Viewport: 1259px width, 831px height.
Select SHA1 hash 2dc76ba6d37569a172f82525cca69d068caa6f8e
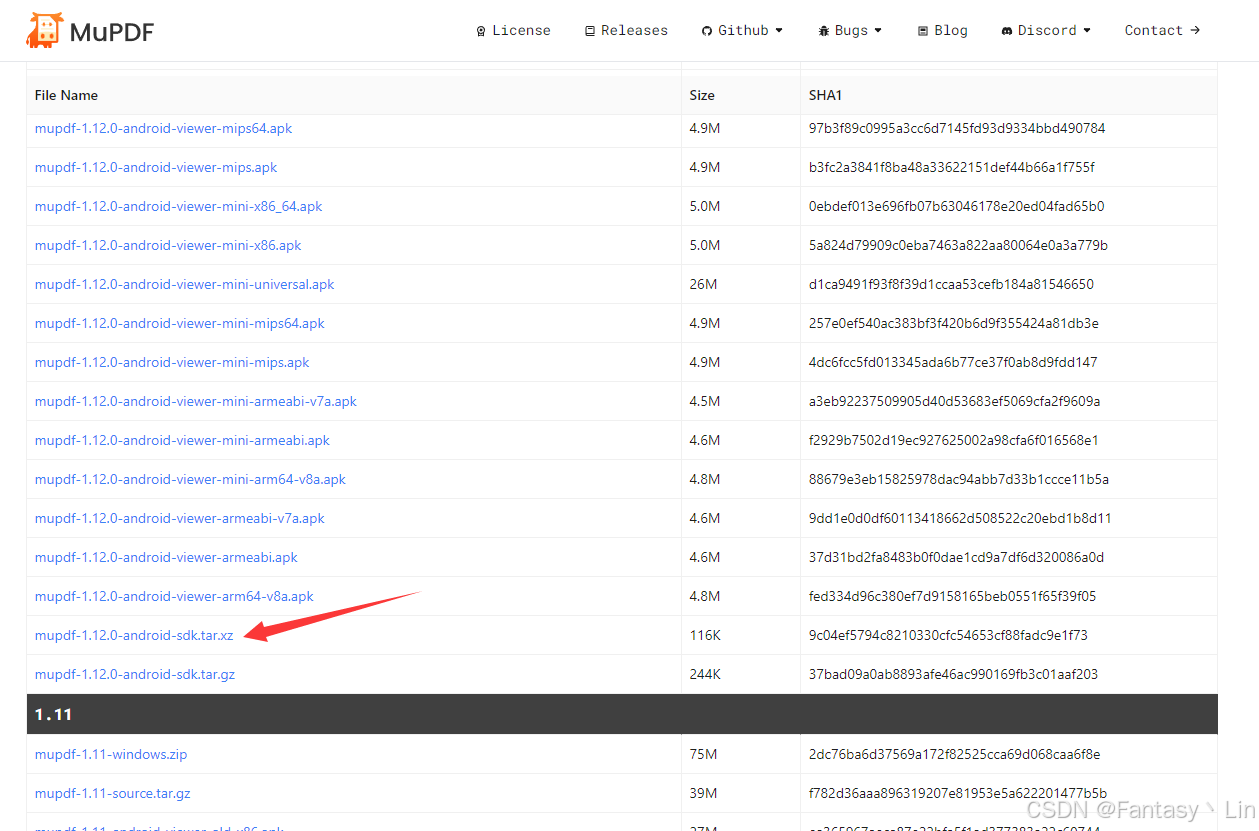click(952, 754)
